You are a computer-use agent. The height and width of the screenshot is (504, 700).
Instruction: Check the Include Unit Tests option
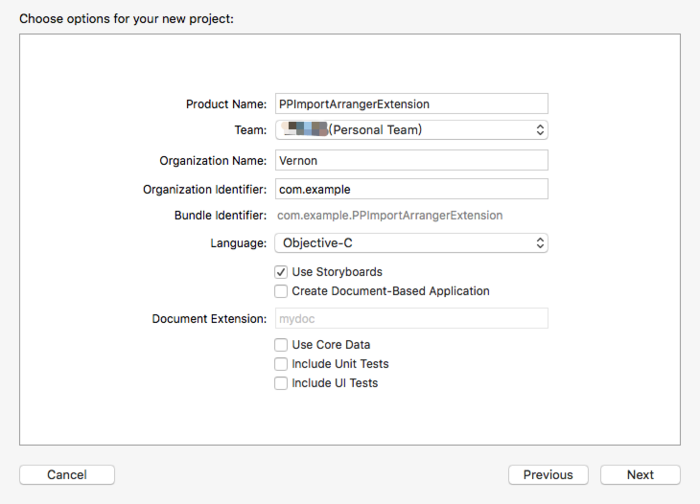pyautogui.click(x=281, y=364)
